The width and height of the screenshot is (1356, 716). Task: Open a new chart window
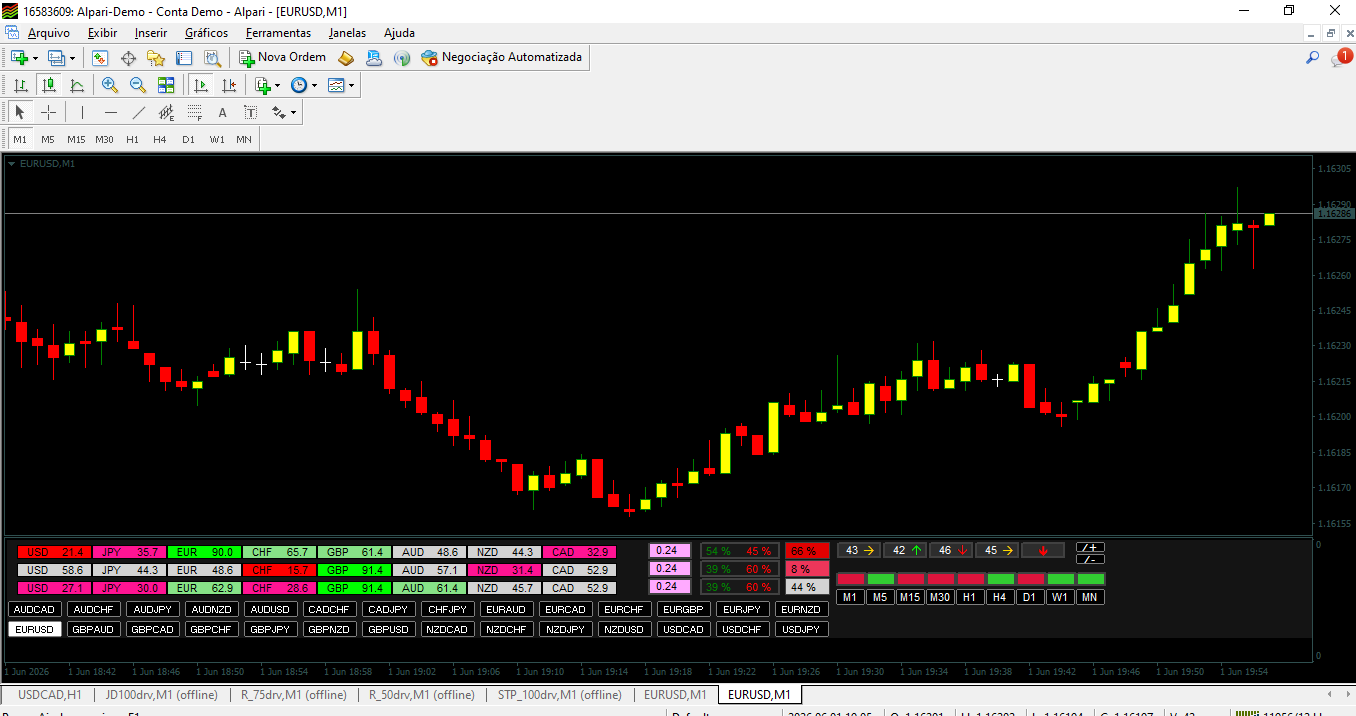(19, 58)
